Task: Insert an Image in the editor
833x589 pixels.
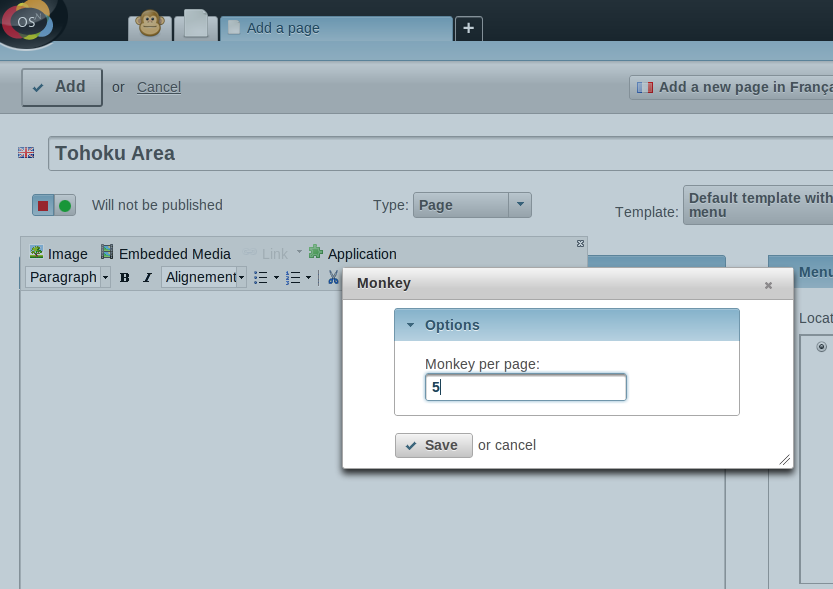Action: click(59, 254)
